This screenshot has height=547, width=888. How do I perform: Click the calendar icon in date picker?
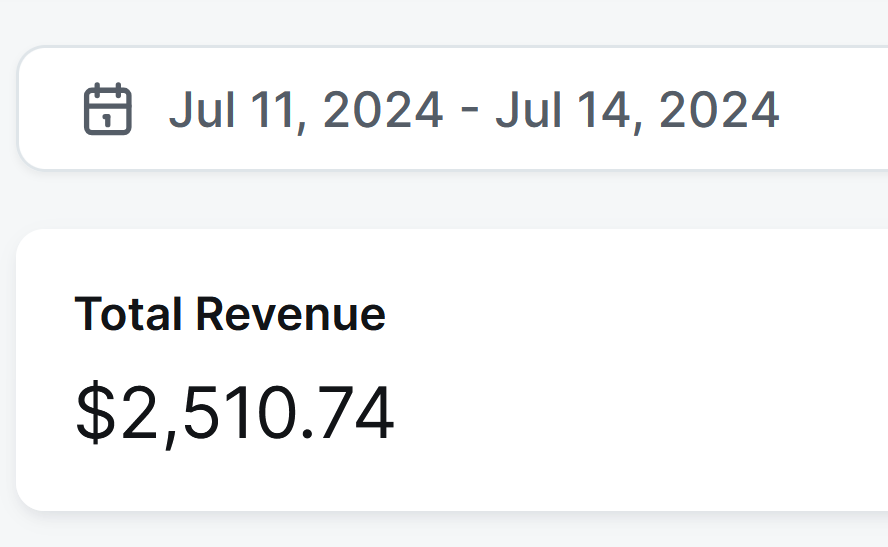coord(108,109)
